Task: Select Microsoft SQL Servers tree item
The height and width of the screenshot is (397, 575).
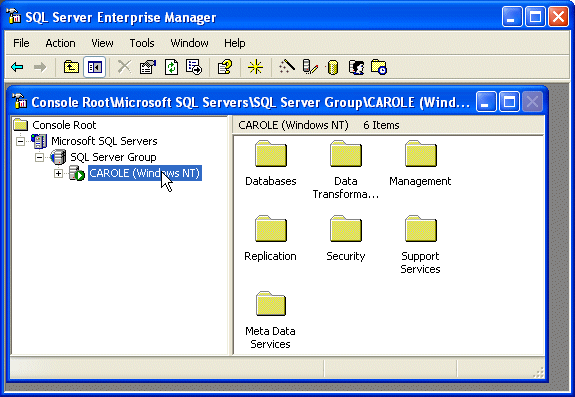Action: (104, 141)
